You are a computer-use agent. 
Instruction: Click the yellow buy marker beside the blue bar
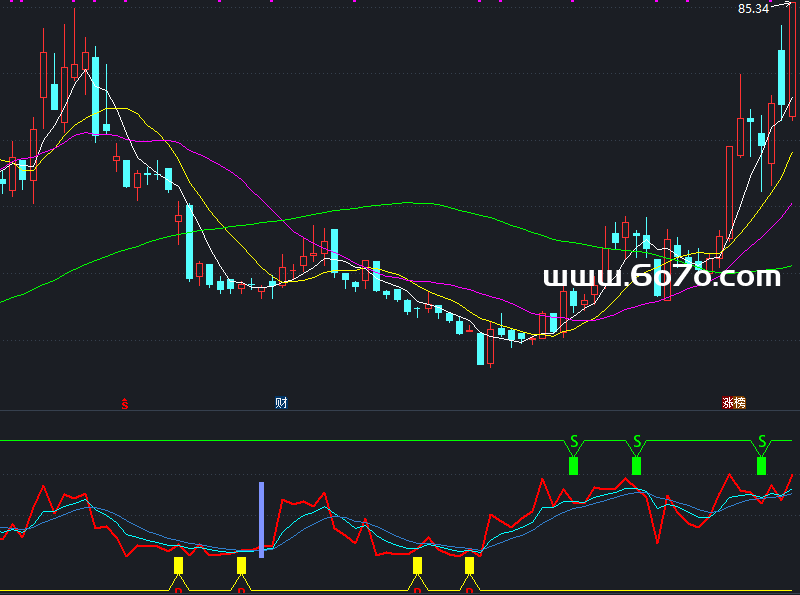(241, 566)
